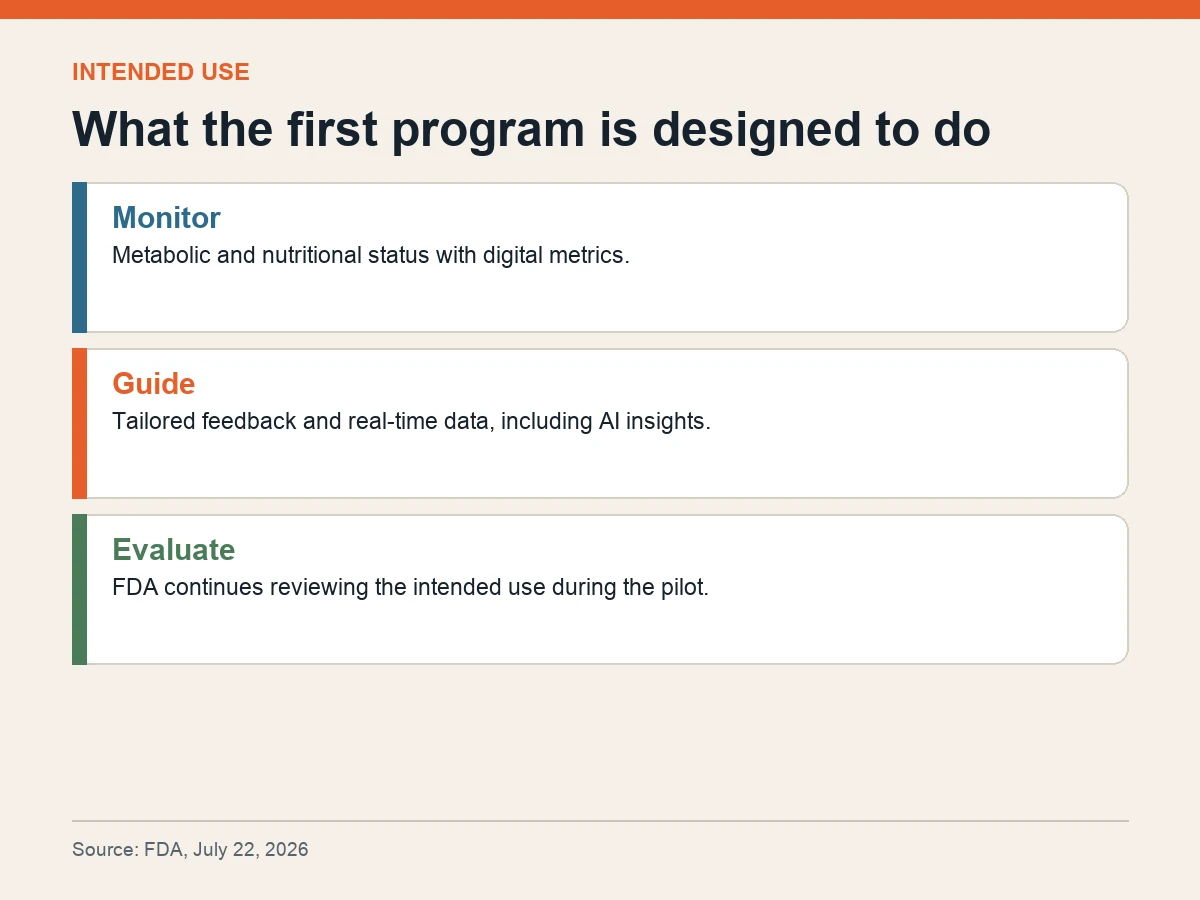Click the blue accent bar on Monitor card
Screen dimensions: 1200x900
[79, 258]
